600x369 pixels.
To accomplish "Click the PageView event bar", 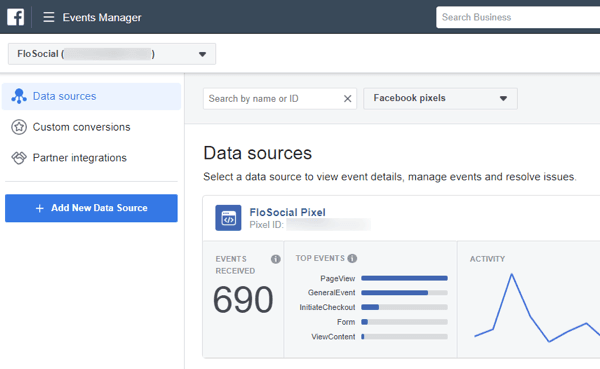I will [x=404, y=278].
